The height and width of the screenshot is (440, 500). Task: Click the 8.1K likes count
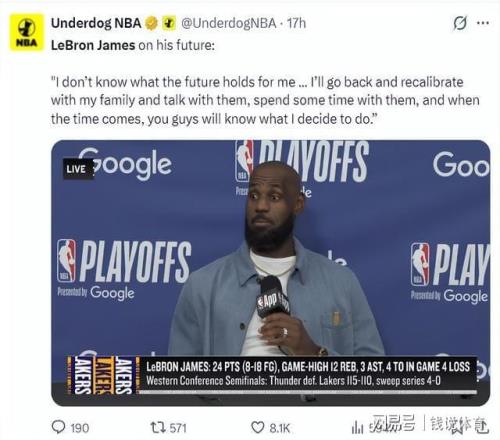[279, 428]
